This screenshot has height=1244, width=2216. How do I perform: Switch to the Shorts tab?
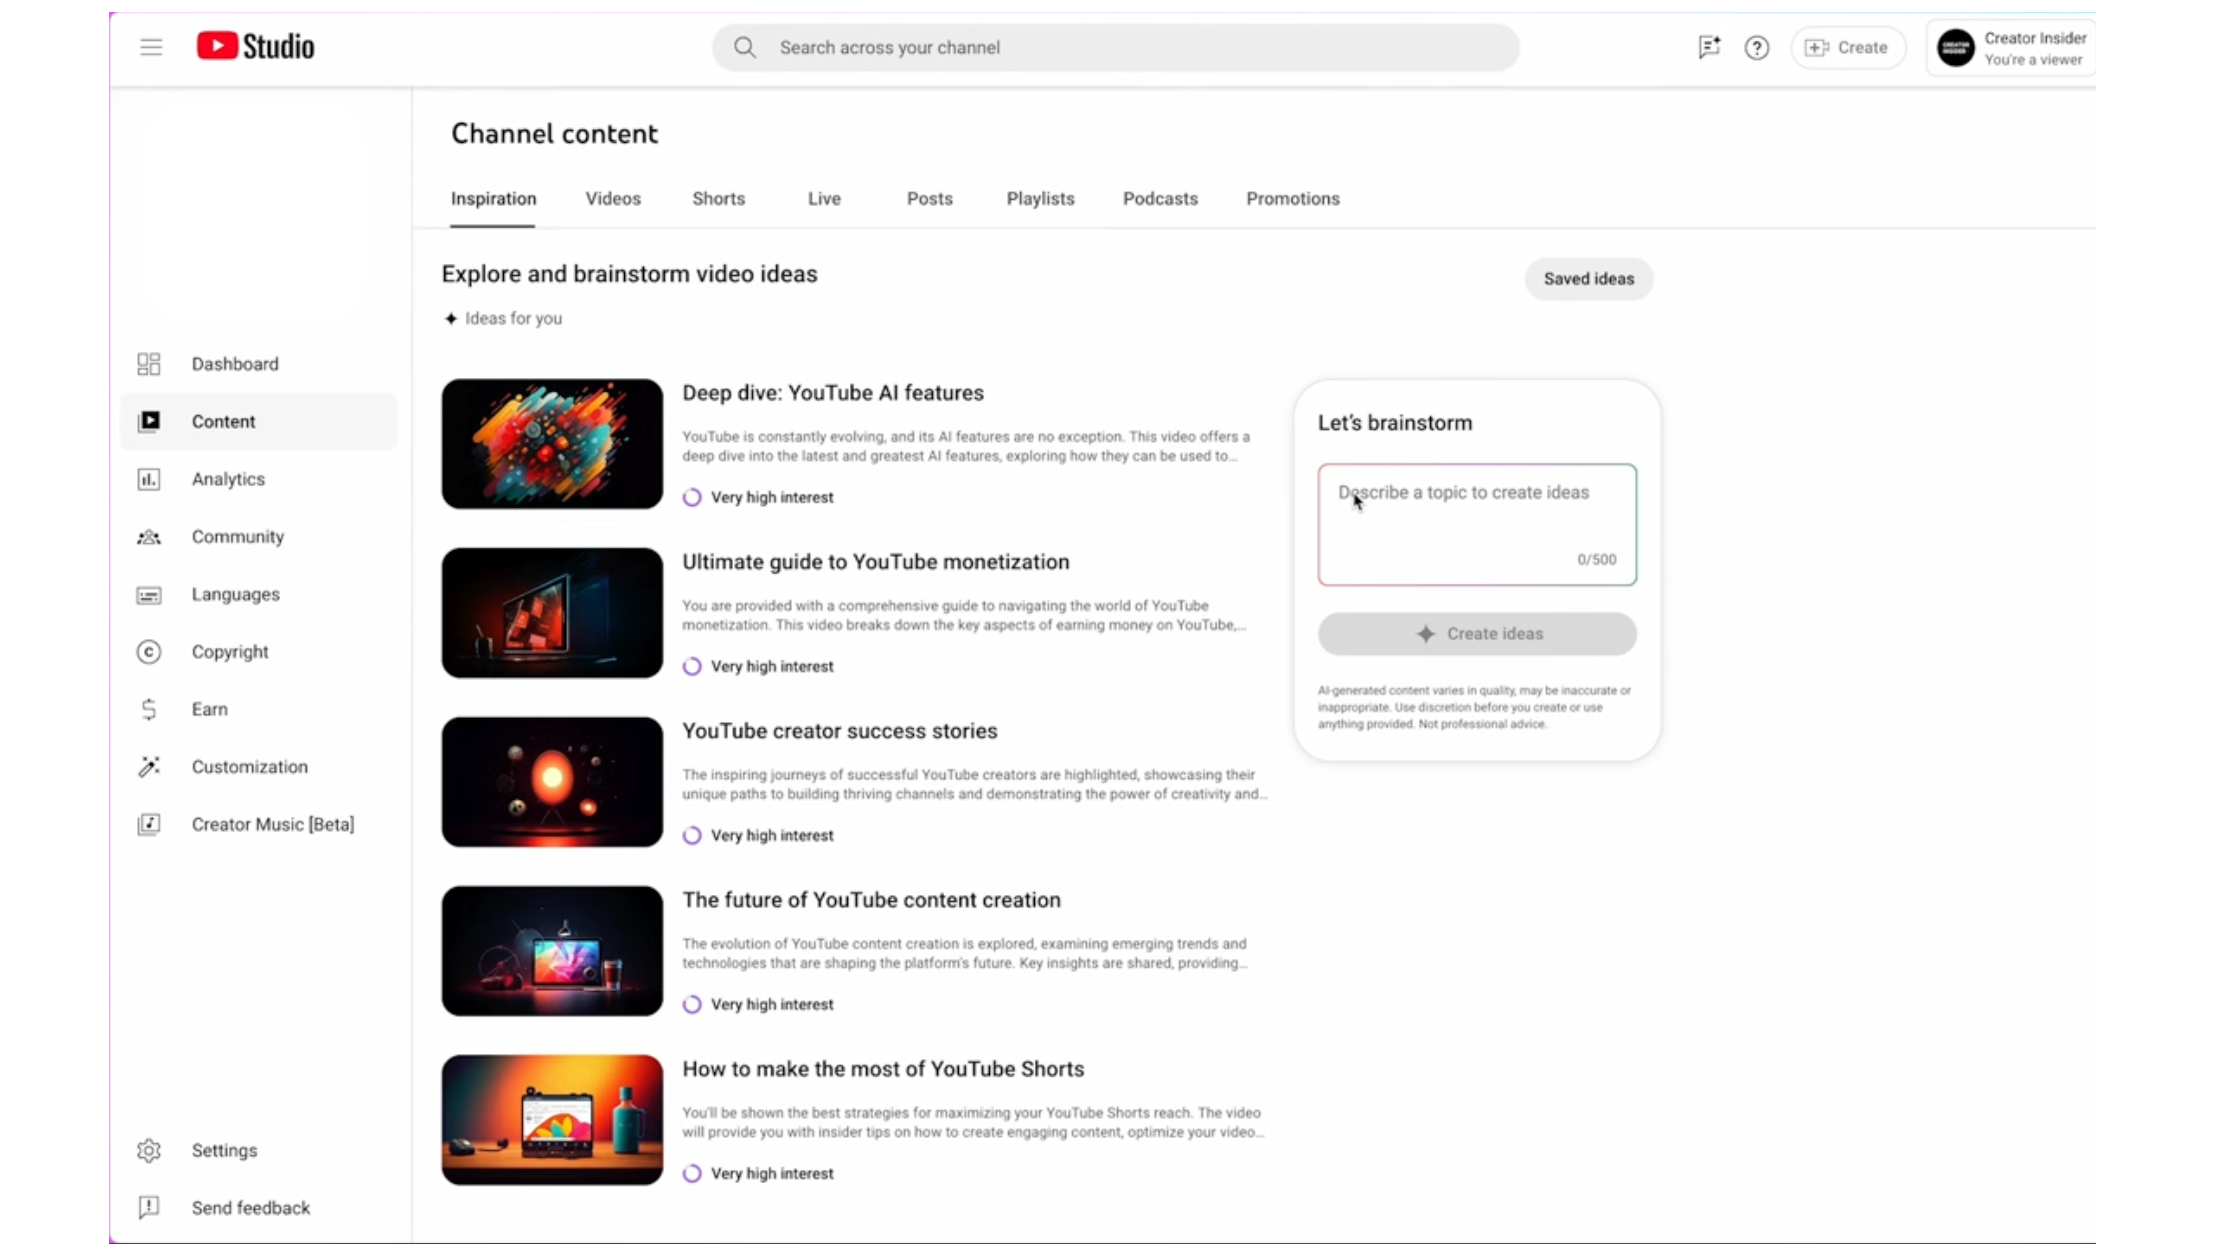coord(718,199)
